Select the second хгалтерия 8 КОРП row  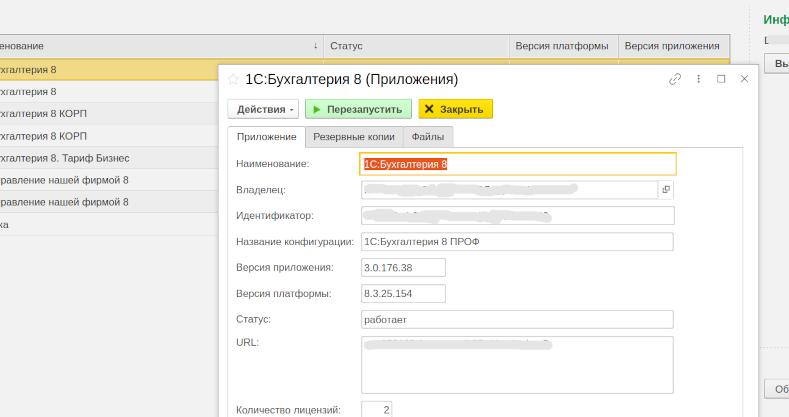point(109,136)
